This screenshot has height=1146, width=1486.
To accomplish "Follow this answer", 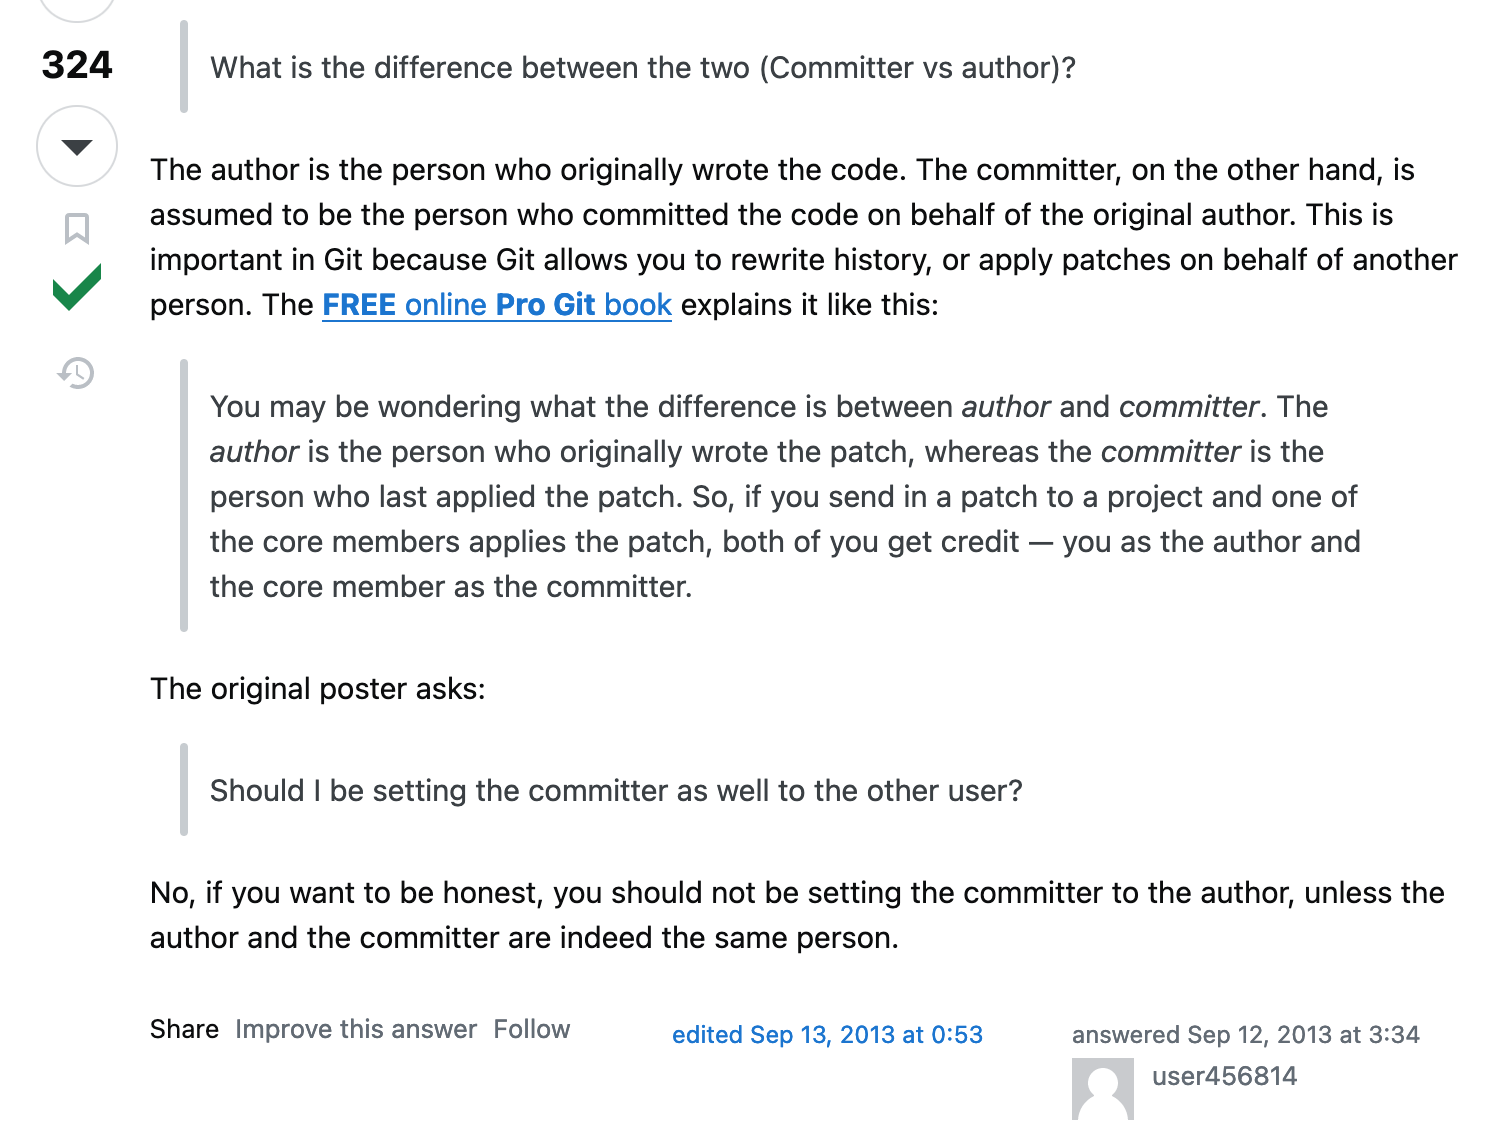I will (x=531, y=1029).
